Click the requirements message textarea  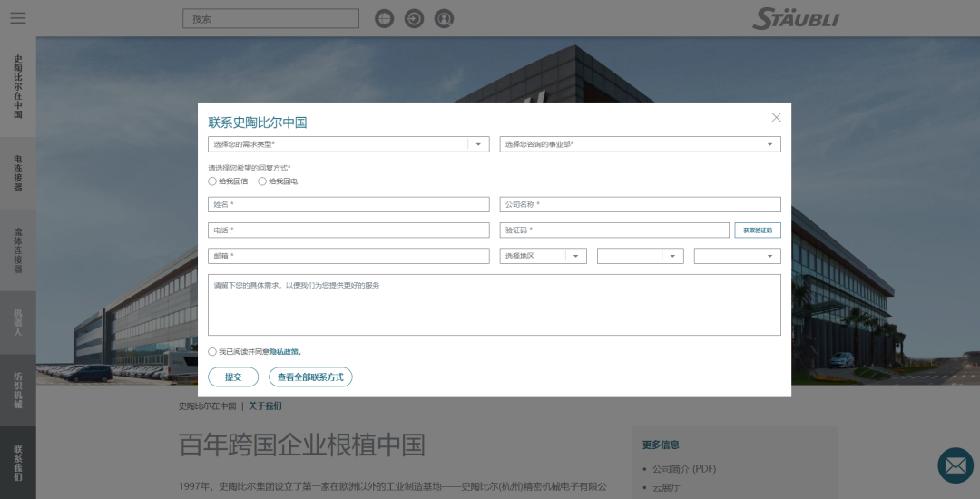pos(494,305)
